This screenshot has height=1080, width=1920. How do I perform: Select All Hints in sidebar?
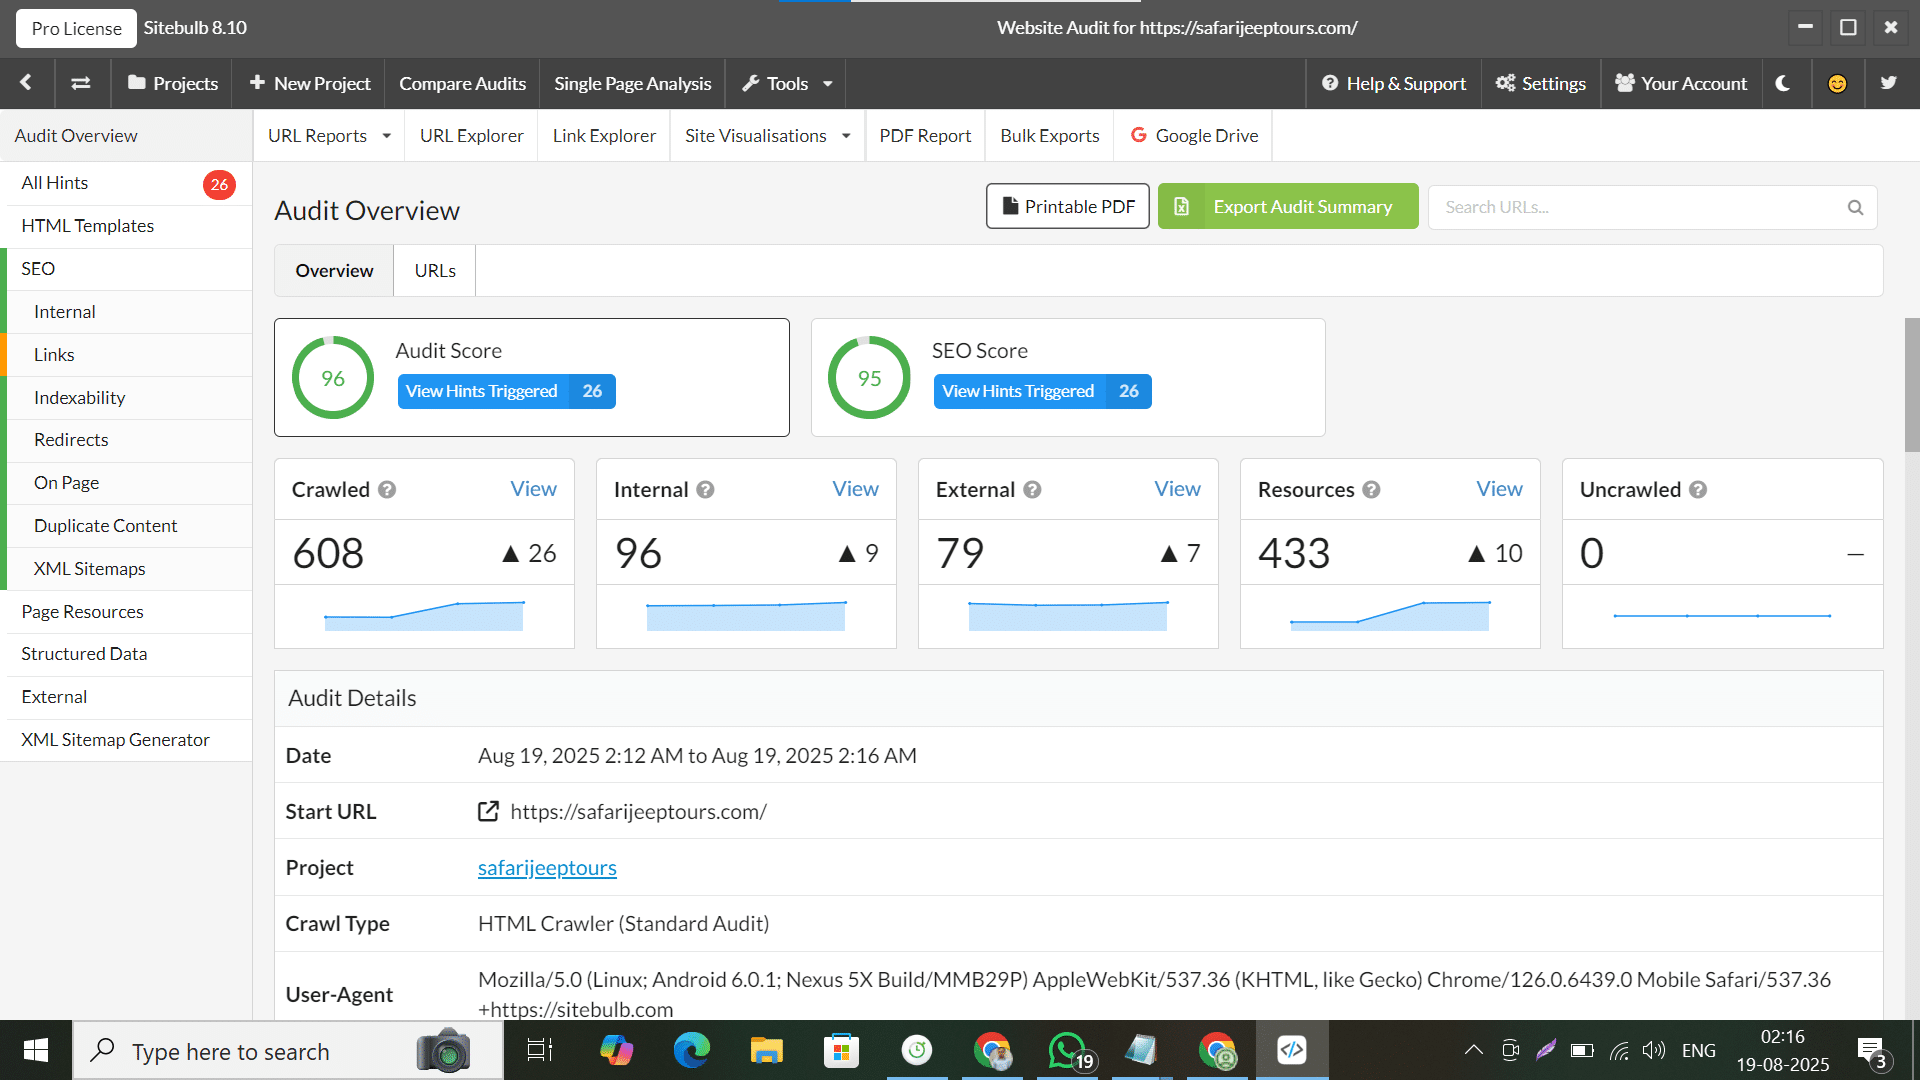point(126,183)
